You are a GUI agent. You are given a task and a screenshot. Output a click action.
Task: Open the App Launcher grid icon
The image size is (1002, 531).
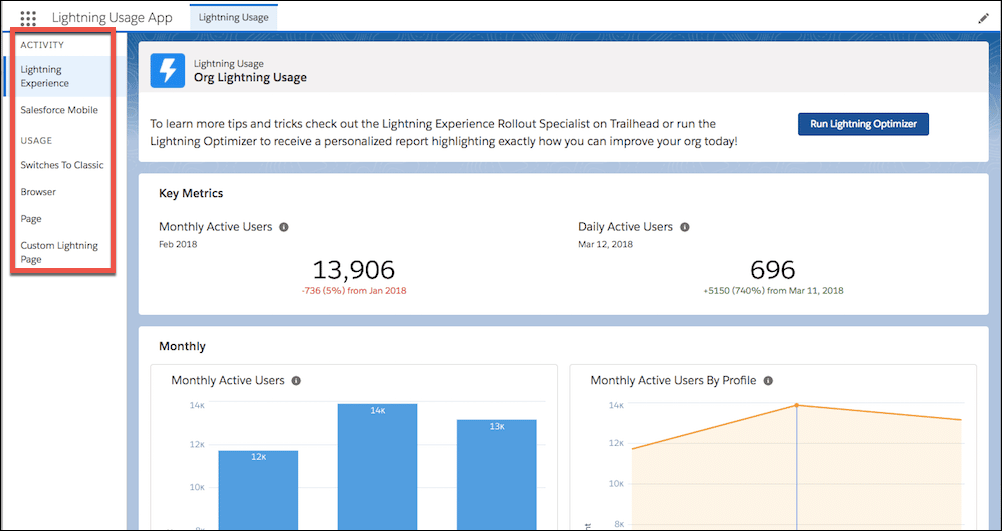28,18
